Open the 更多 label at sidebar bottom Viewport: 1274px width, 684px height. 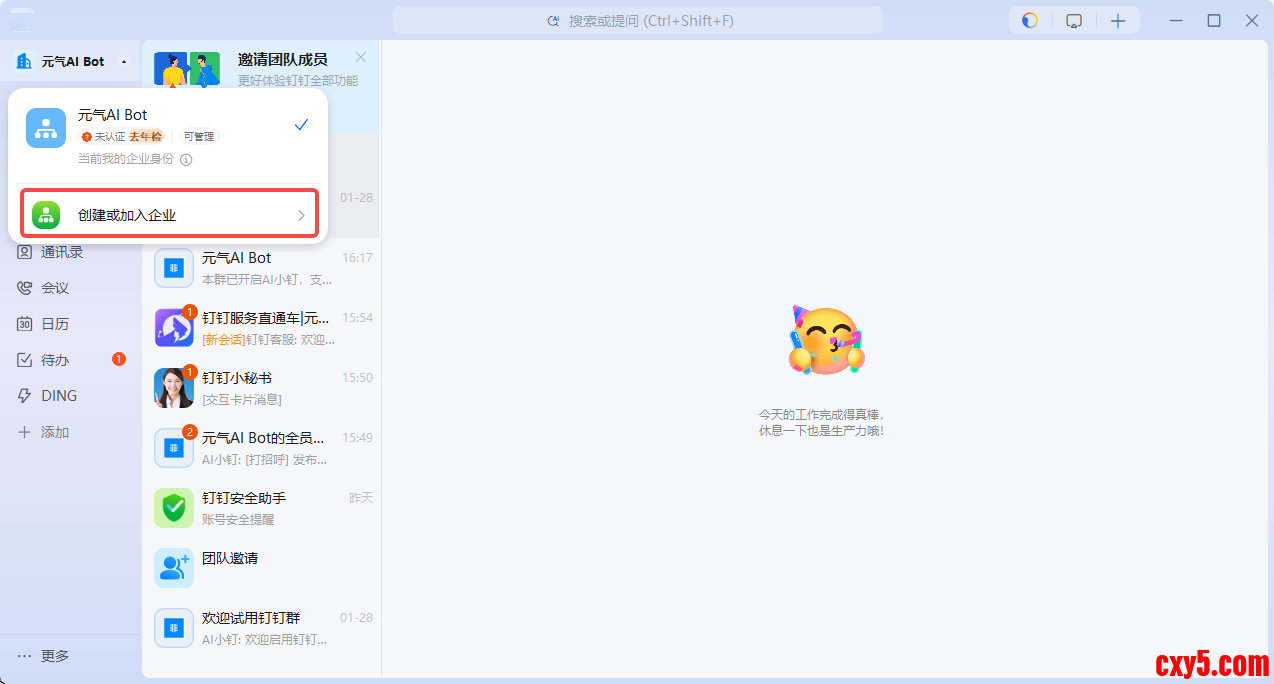click(x=55, y=656)
